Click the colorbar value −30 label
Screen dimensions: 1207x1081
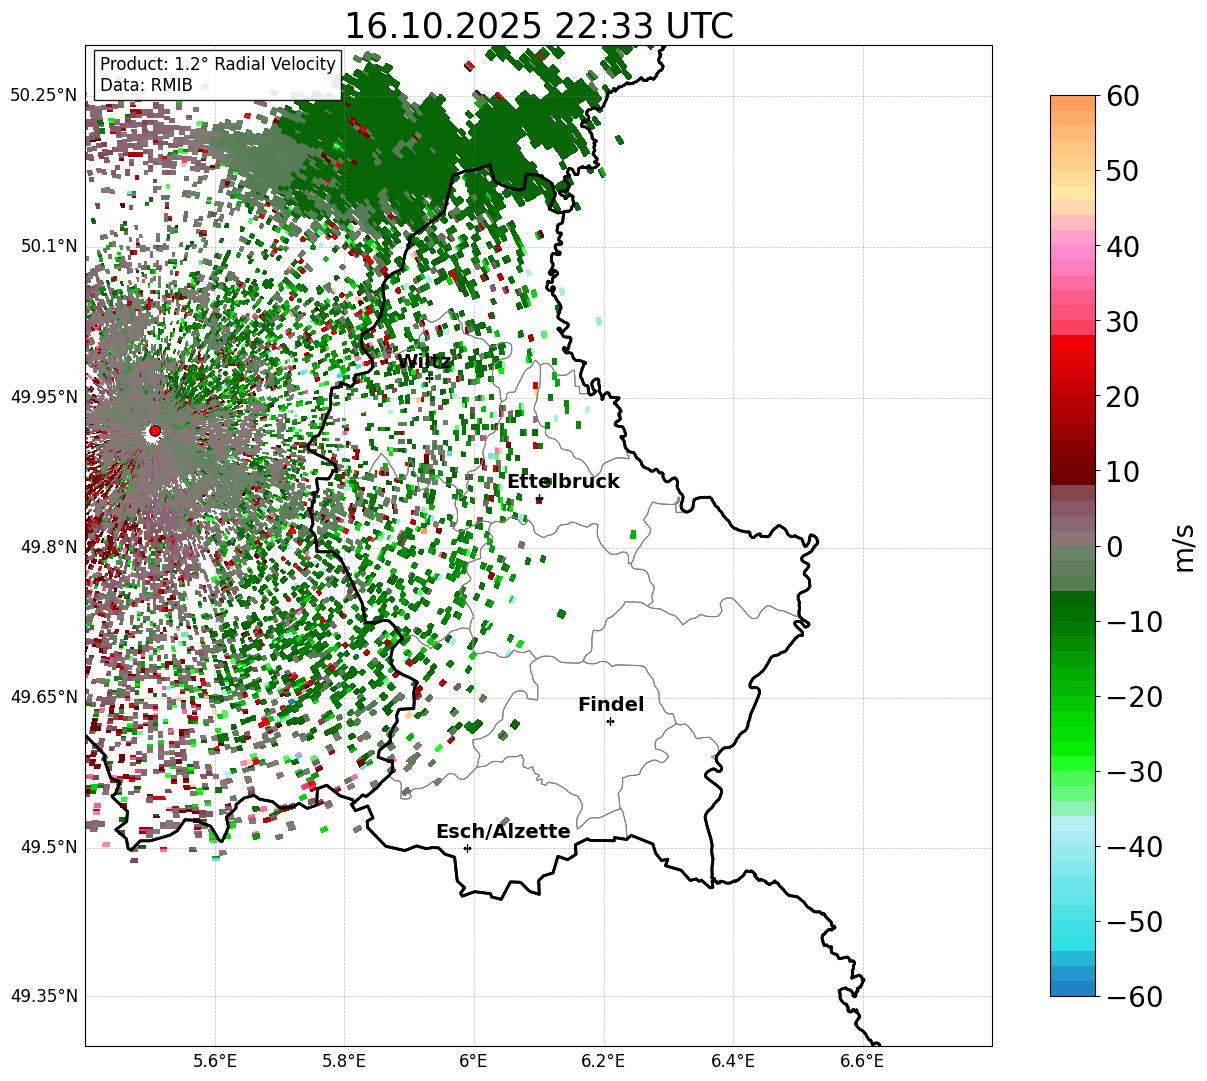pyautogui.click(x=1134, y=771)
